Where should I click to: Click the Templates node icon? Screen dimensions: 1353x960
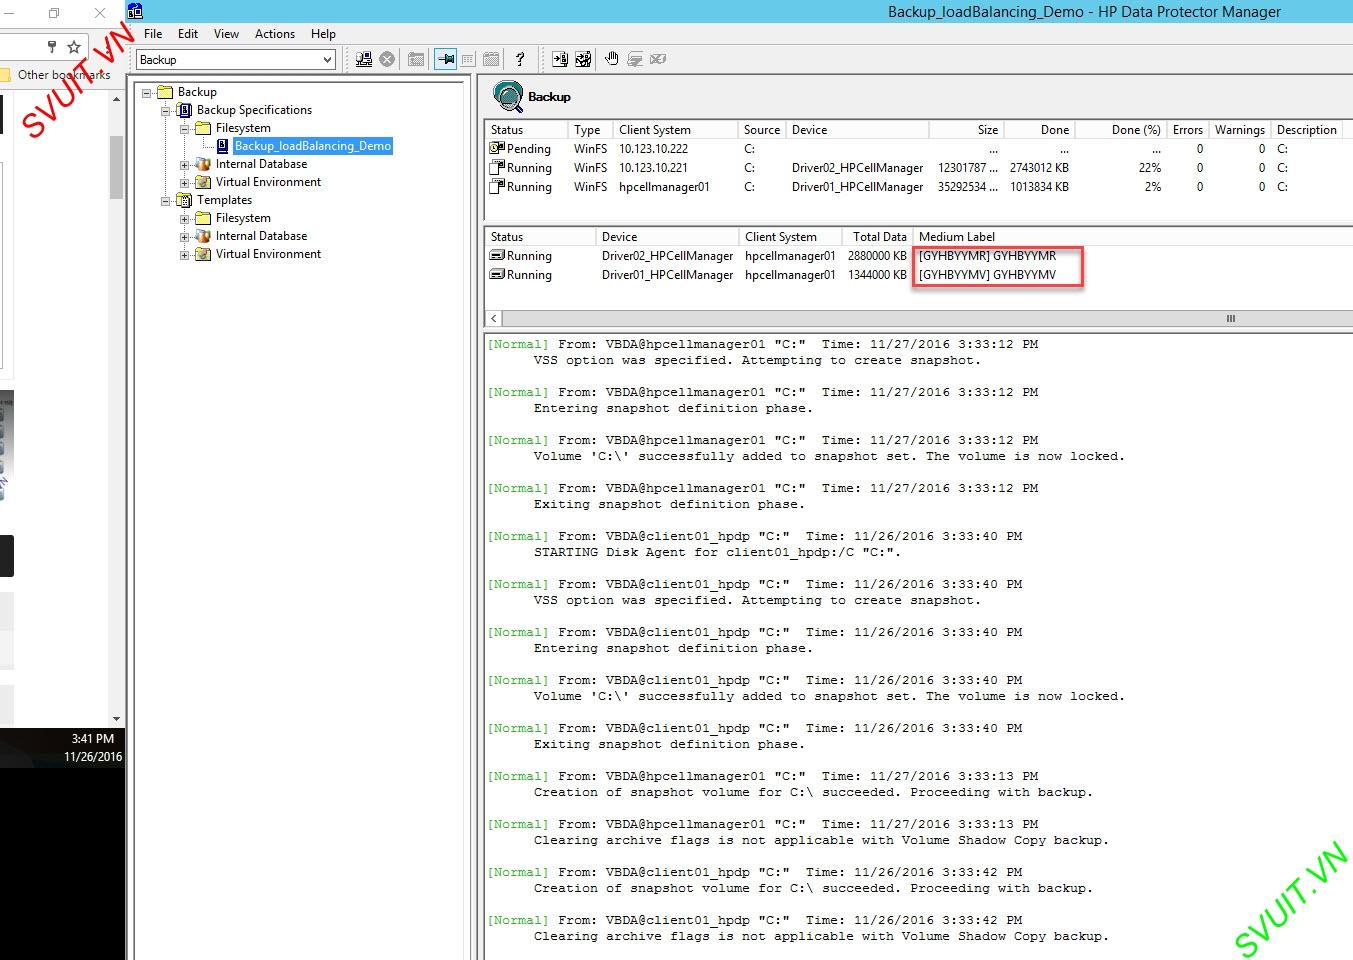[x=184, y=200]
